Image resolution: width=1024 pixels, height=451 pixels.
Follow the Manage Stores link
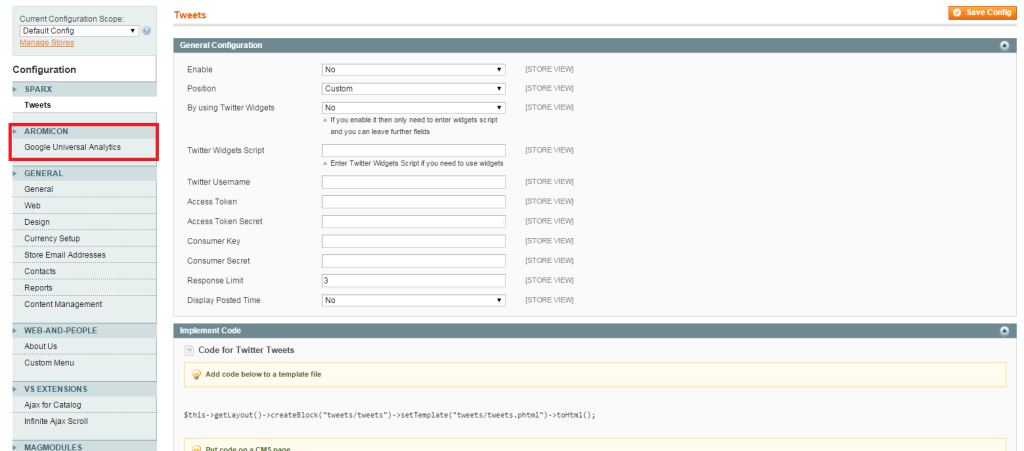46,42
